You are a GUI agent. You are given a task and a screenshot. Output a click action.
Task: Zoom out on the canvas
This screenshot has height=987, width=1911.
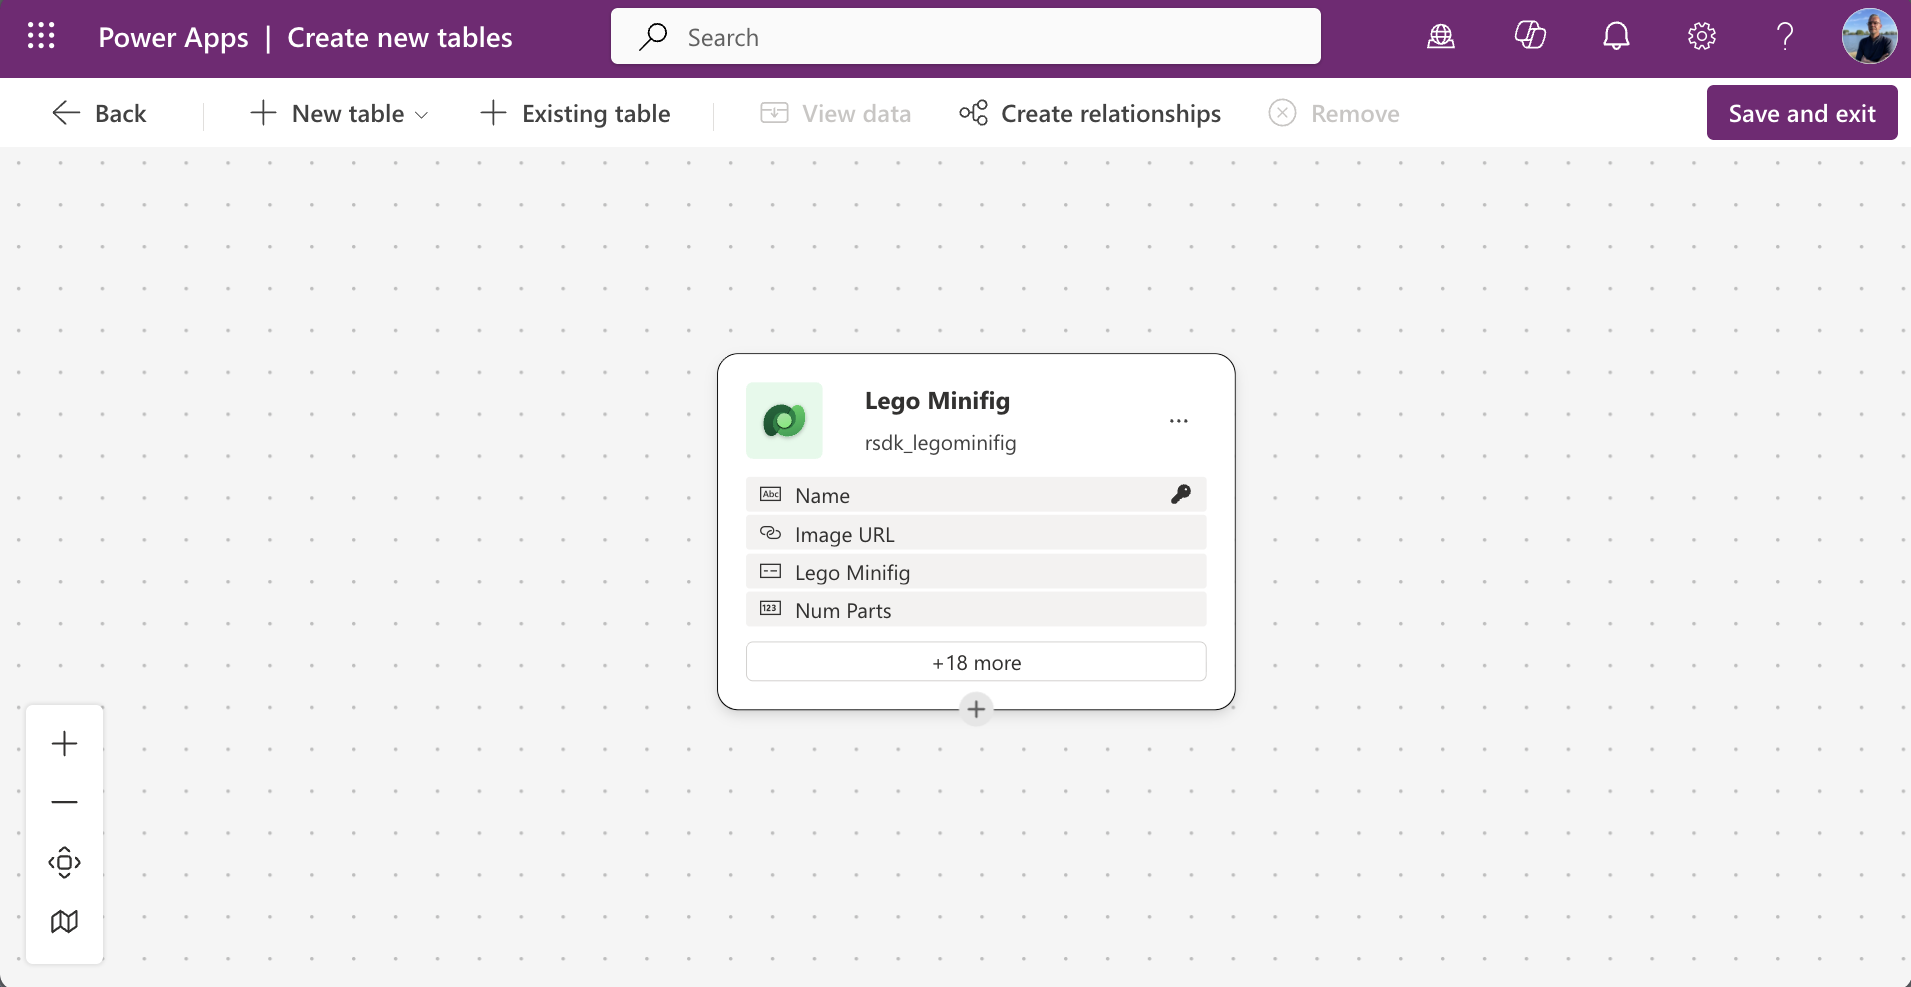(x=64, y=802)
